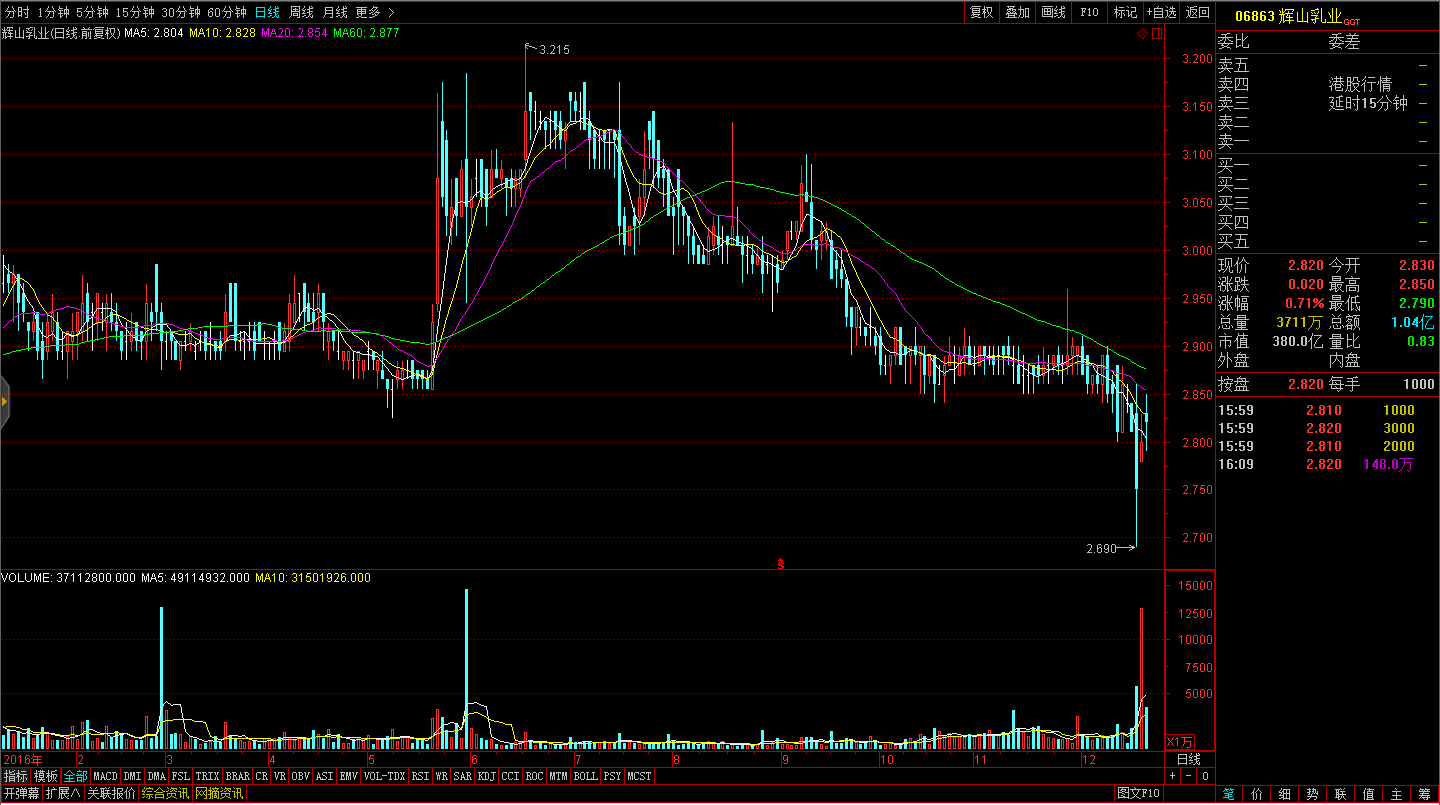Viewport: 1440px width, 805px height.
Task: Switch sub-chart to RSI indicator
Action: (421, 776)
